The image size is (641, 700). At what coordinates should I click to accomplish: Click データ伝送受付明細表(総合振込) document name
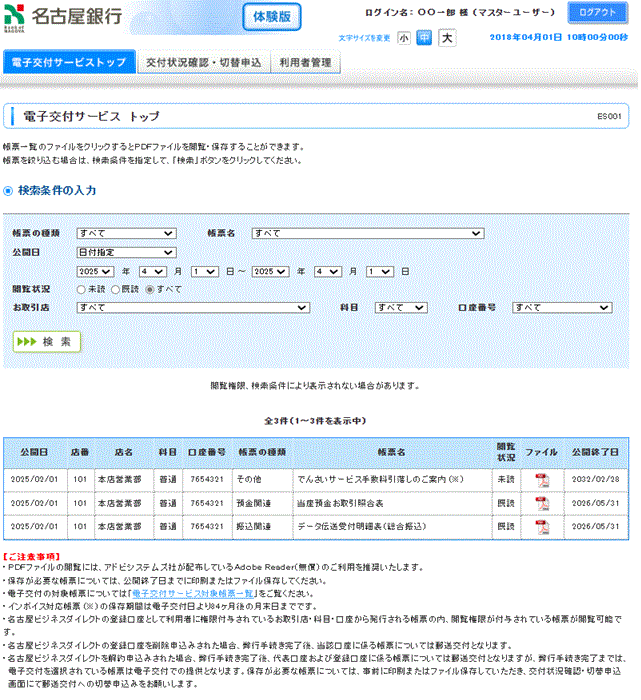(362, 527)
